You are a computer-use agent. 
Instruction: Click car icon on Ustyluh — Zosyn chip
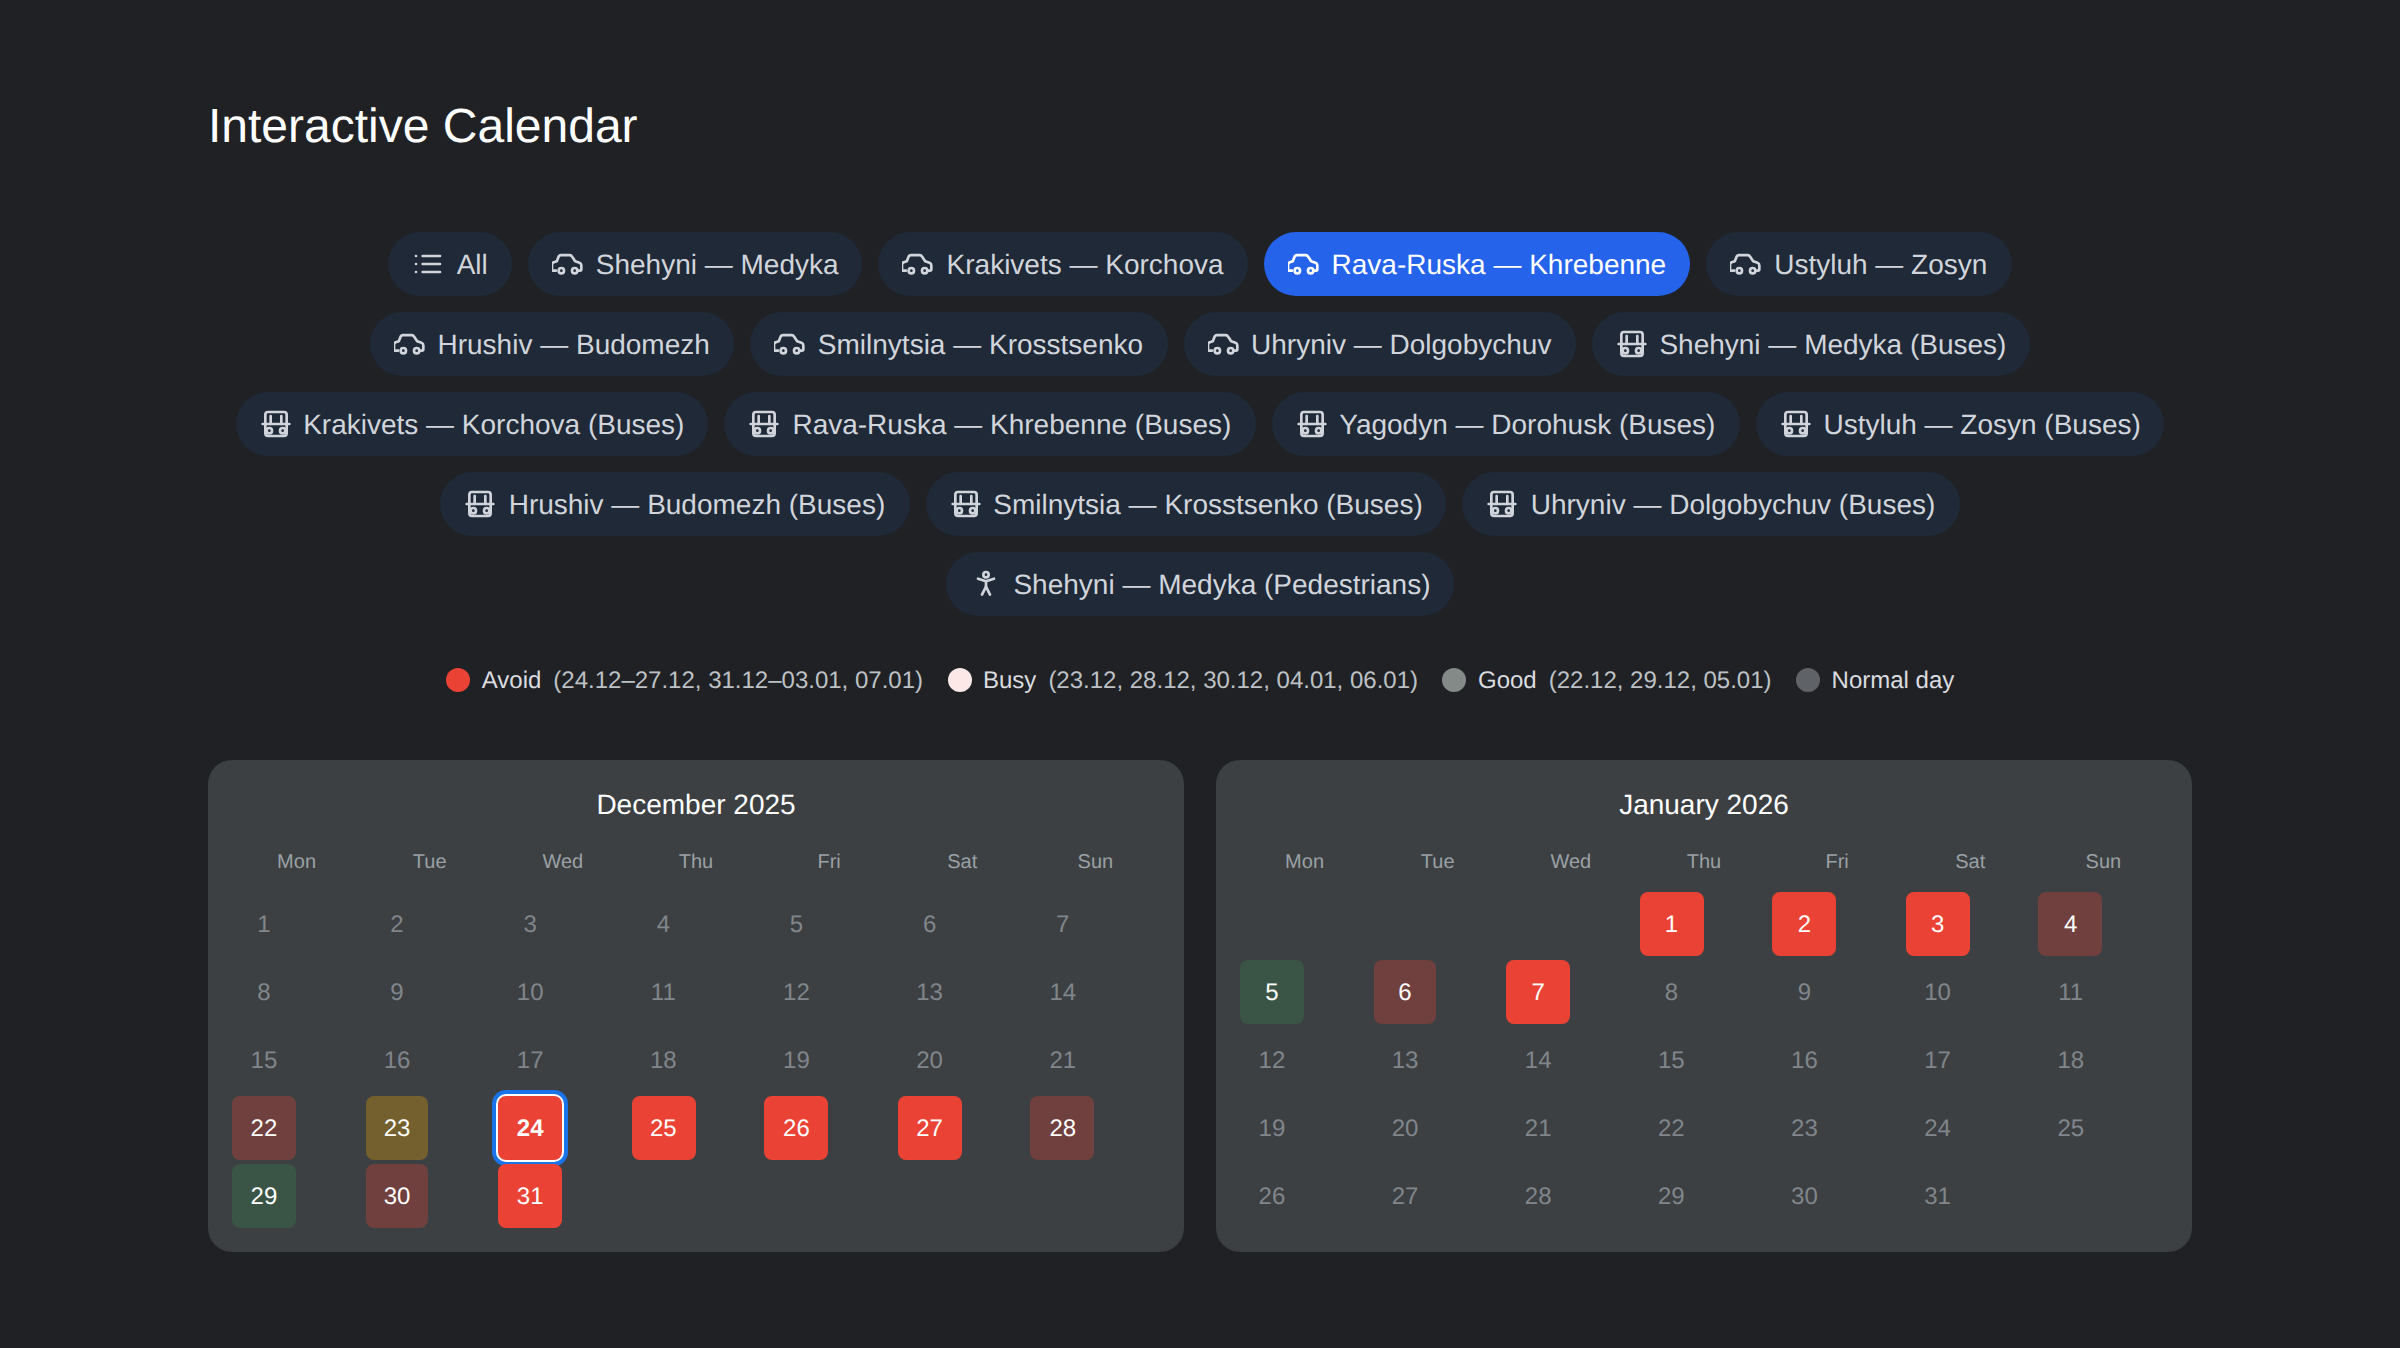point(1745,264)
